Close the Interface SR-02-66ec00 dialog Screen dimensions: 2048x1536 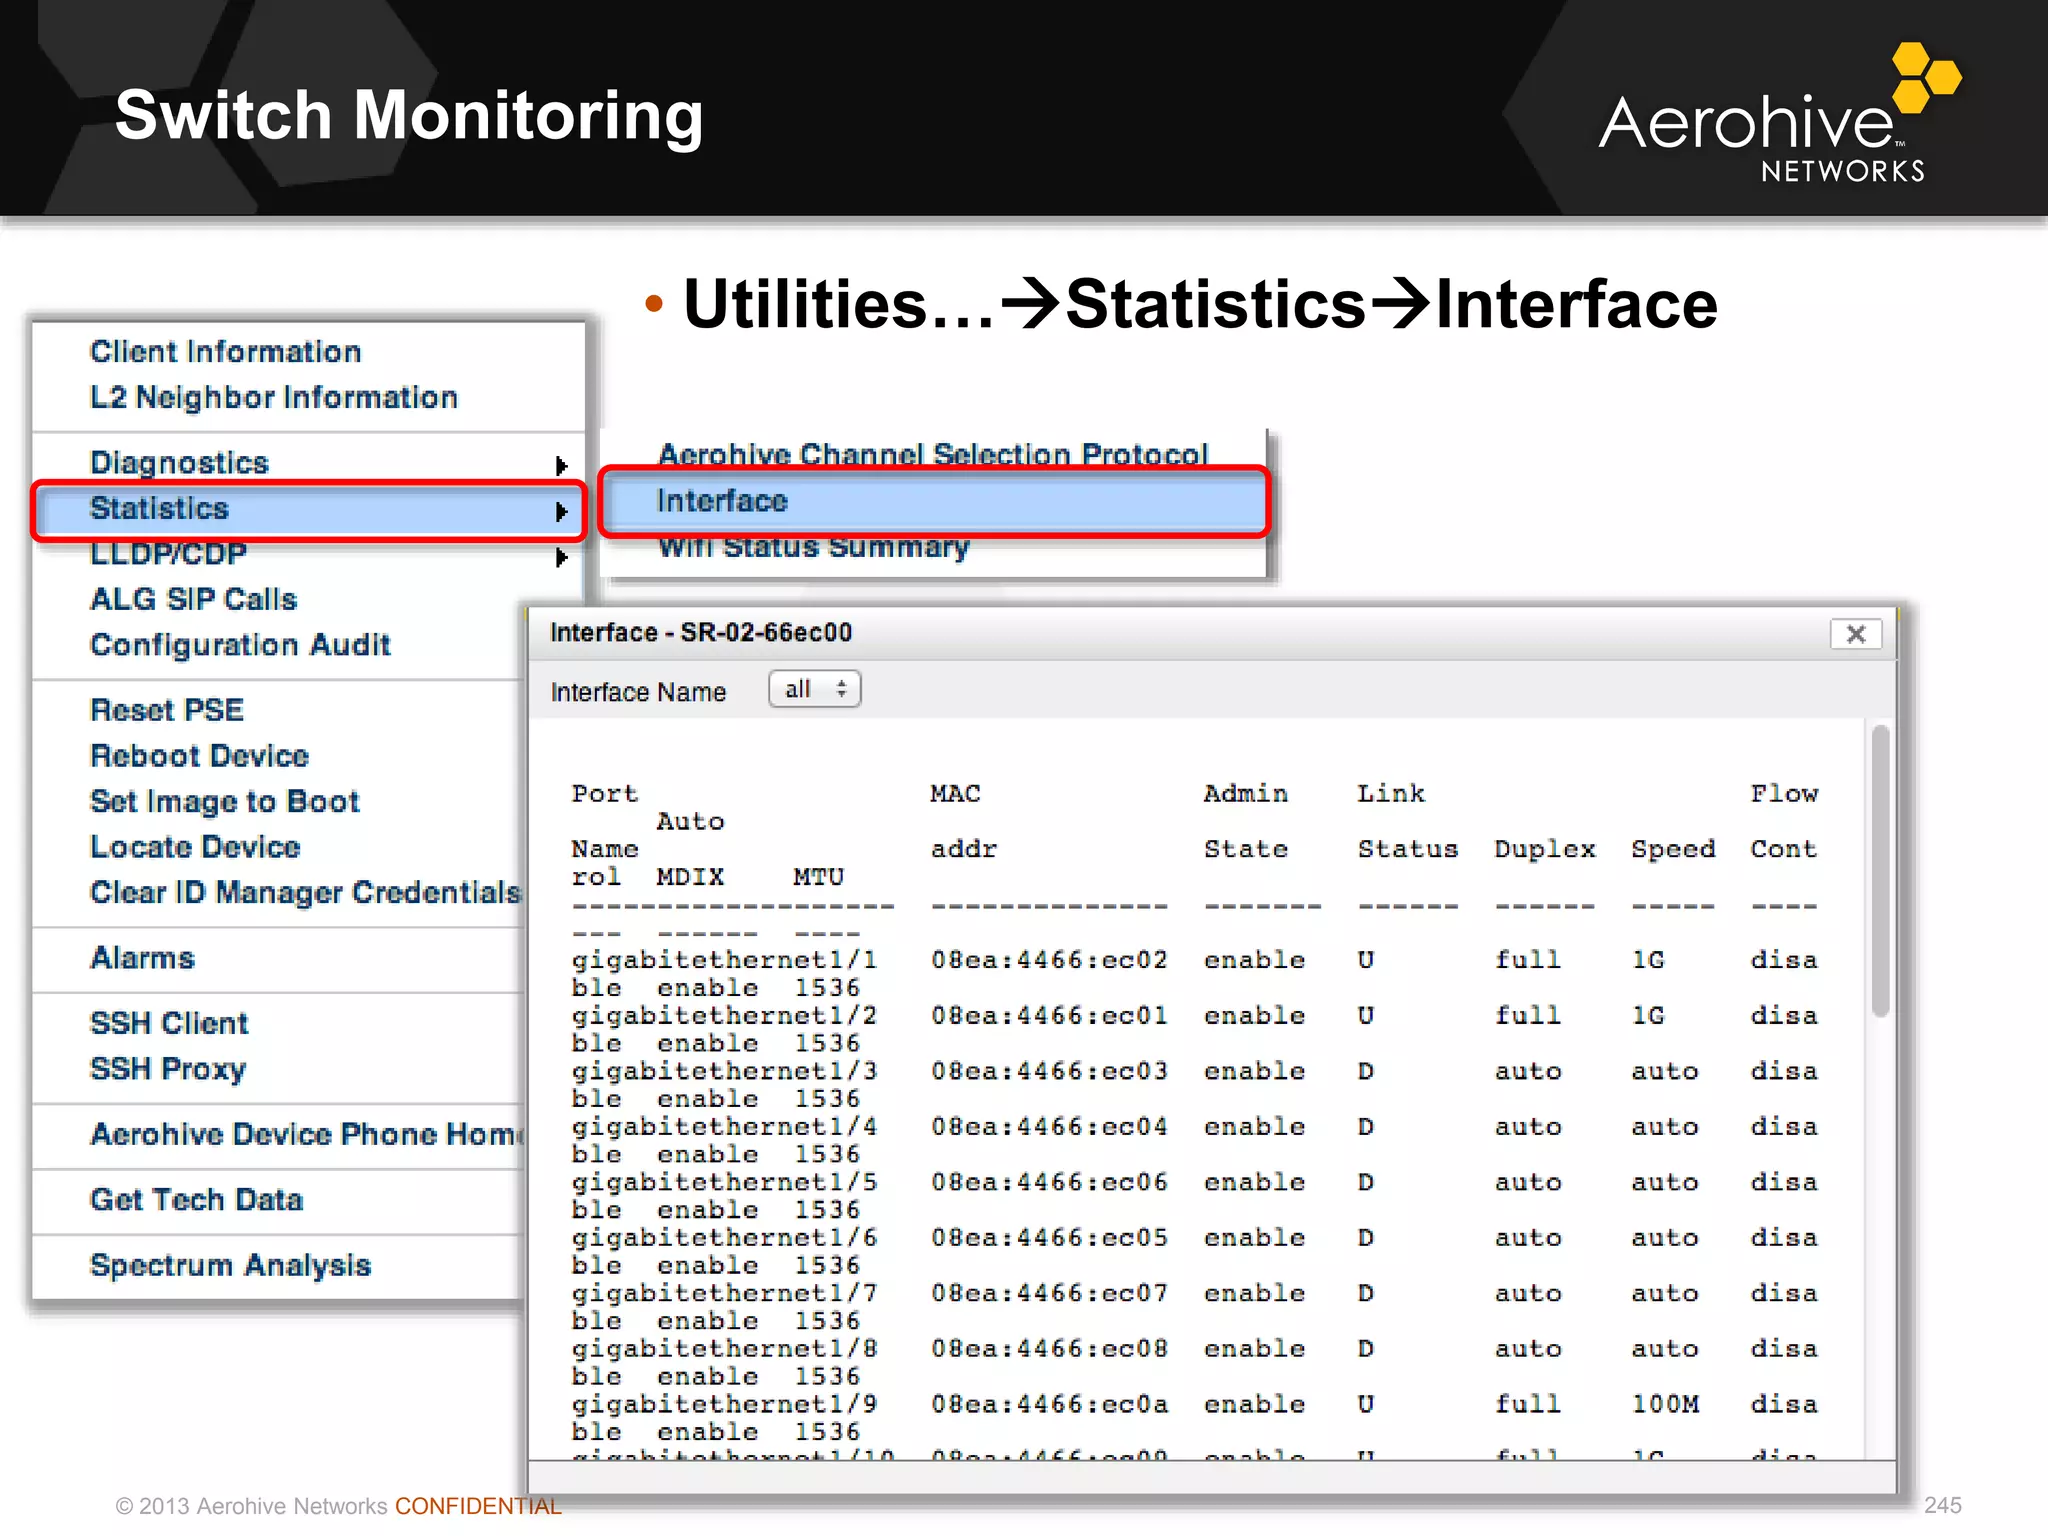pyautogui.click(x=1856, y=634)
